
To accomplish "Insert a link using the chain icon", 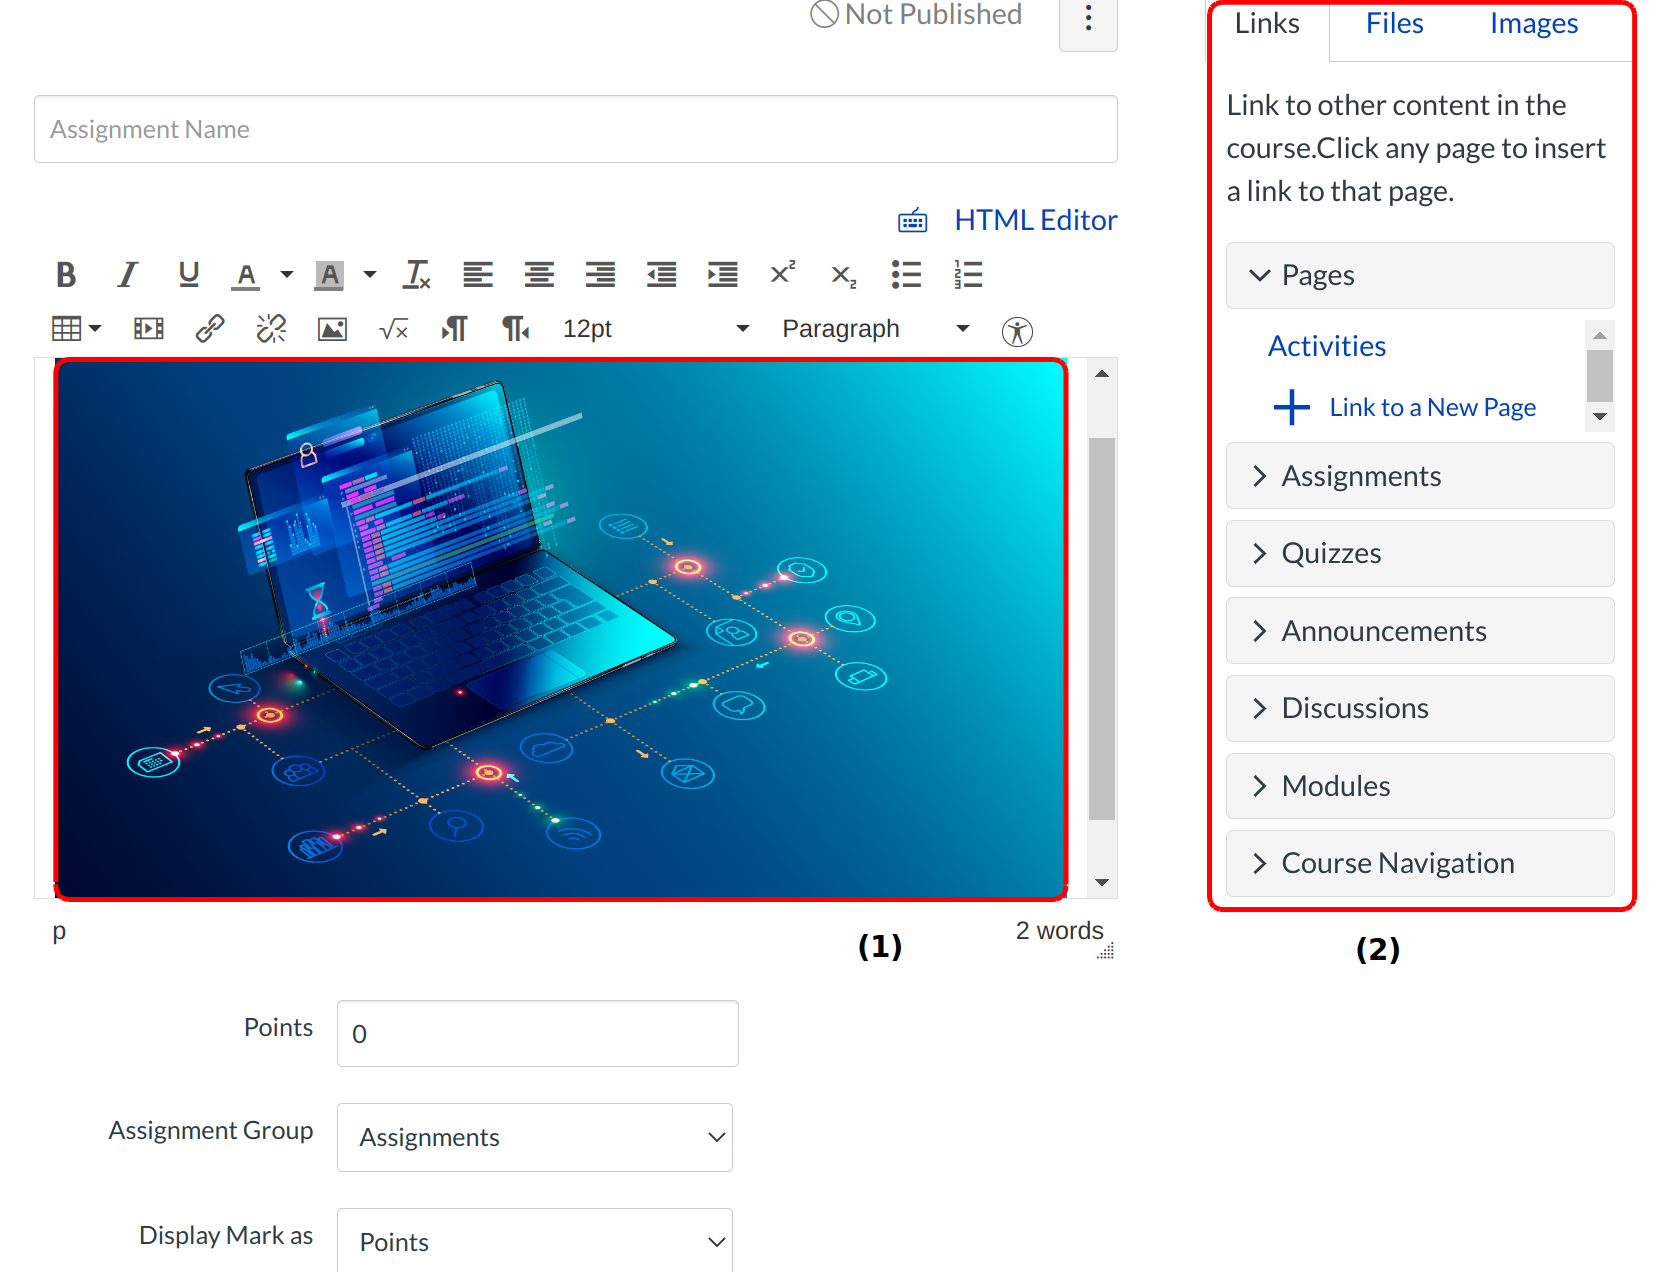I will 210,329.
